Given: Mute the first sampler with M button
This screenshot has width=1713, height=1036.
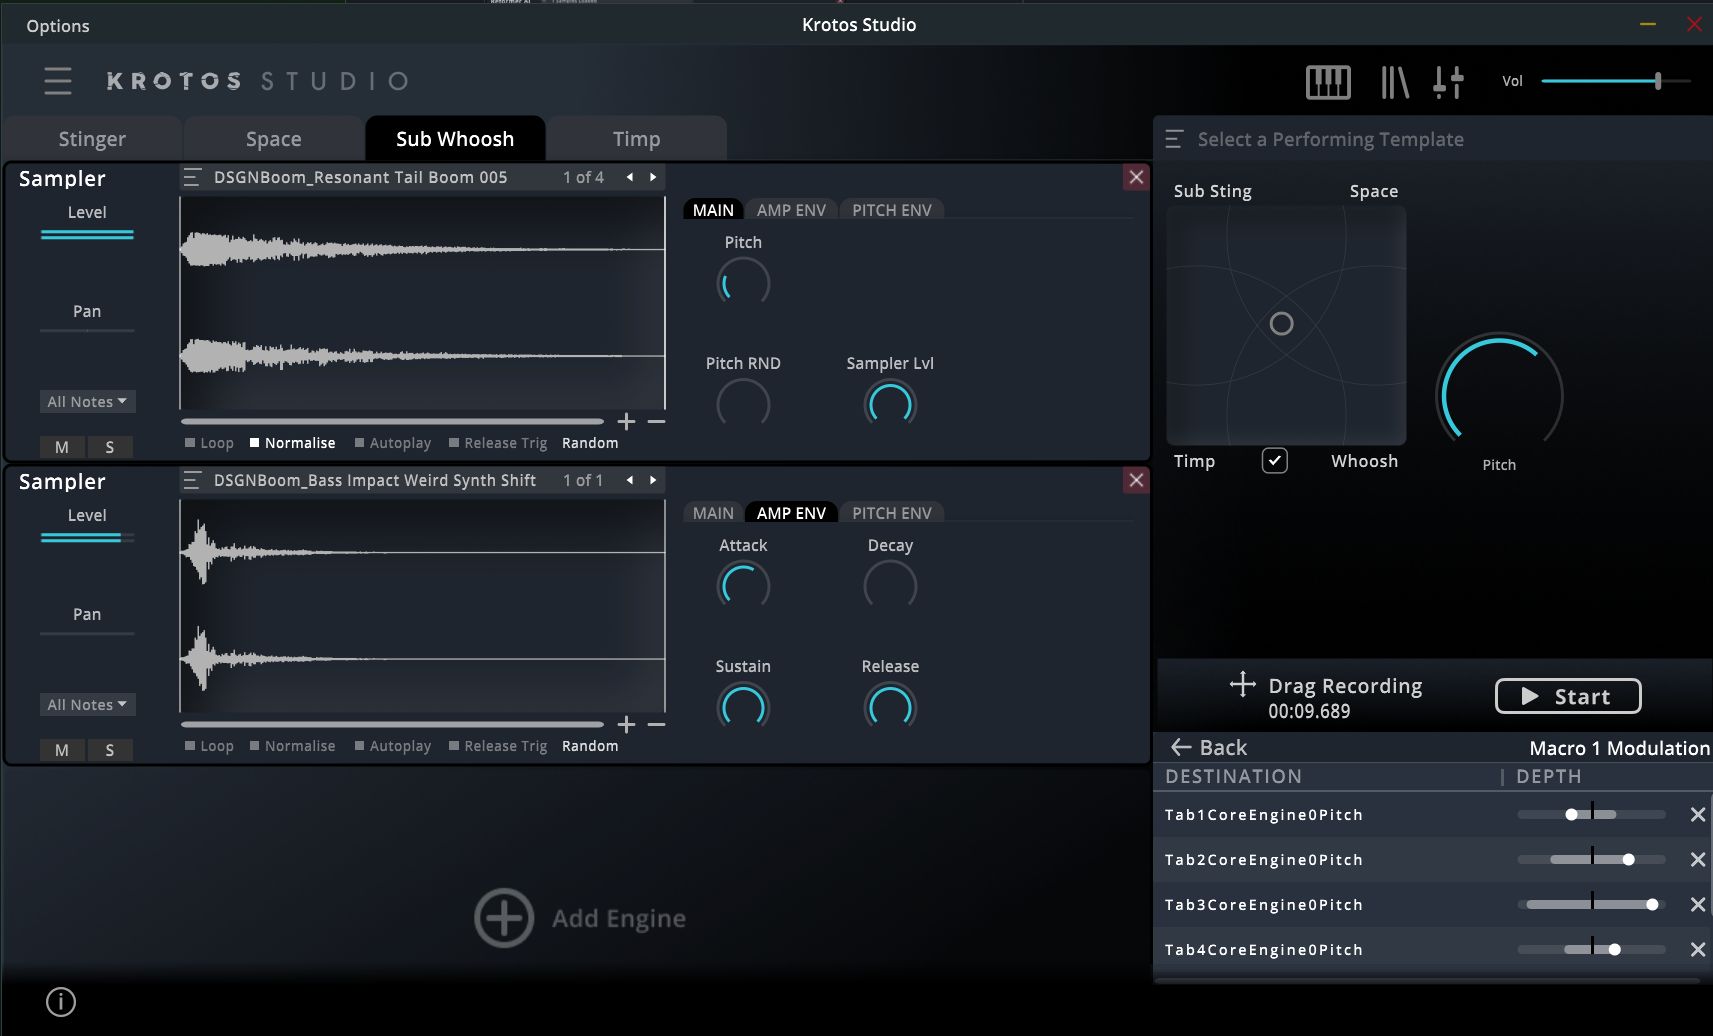Looking at the screenshot, I should [62, 447].
